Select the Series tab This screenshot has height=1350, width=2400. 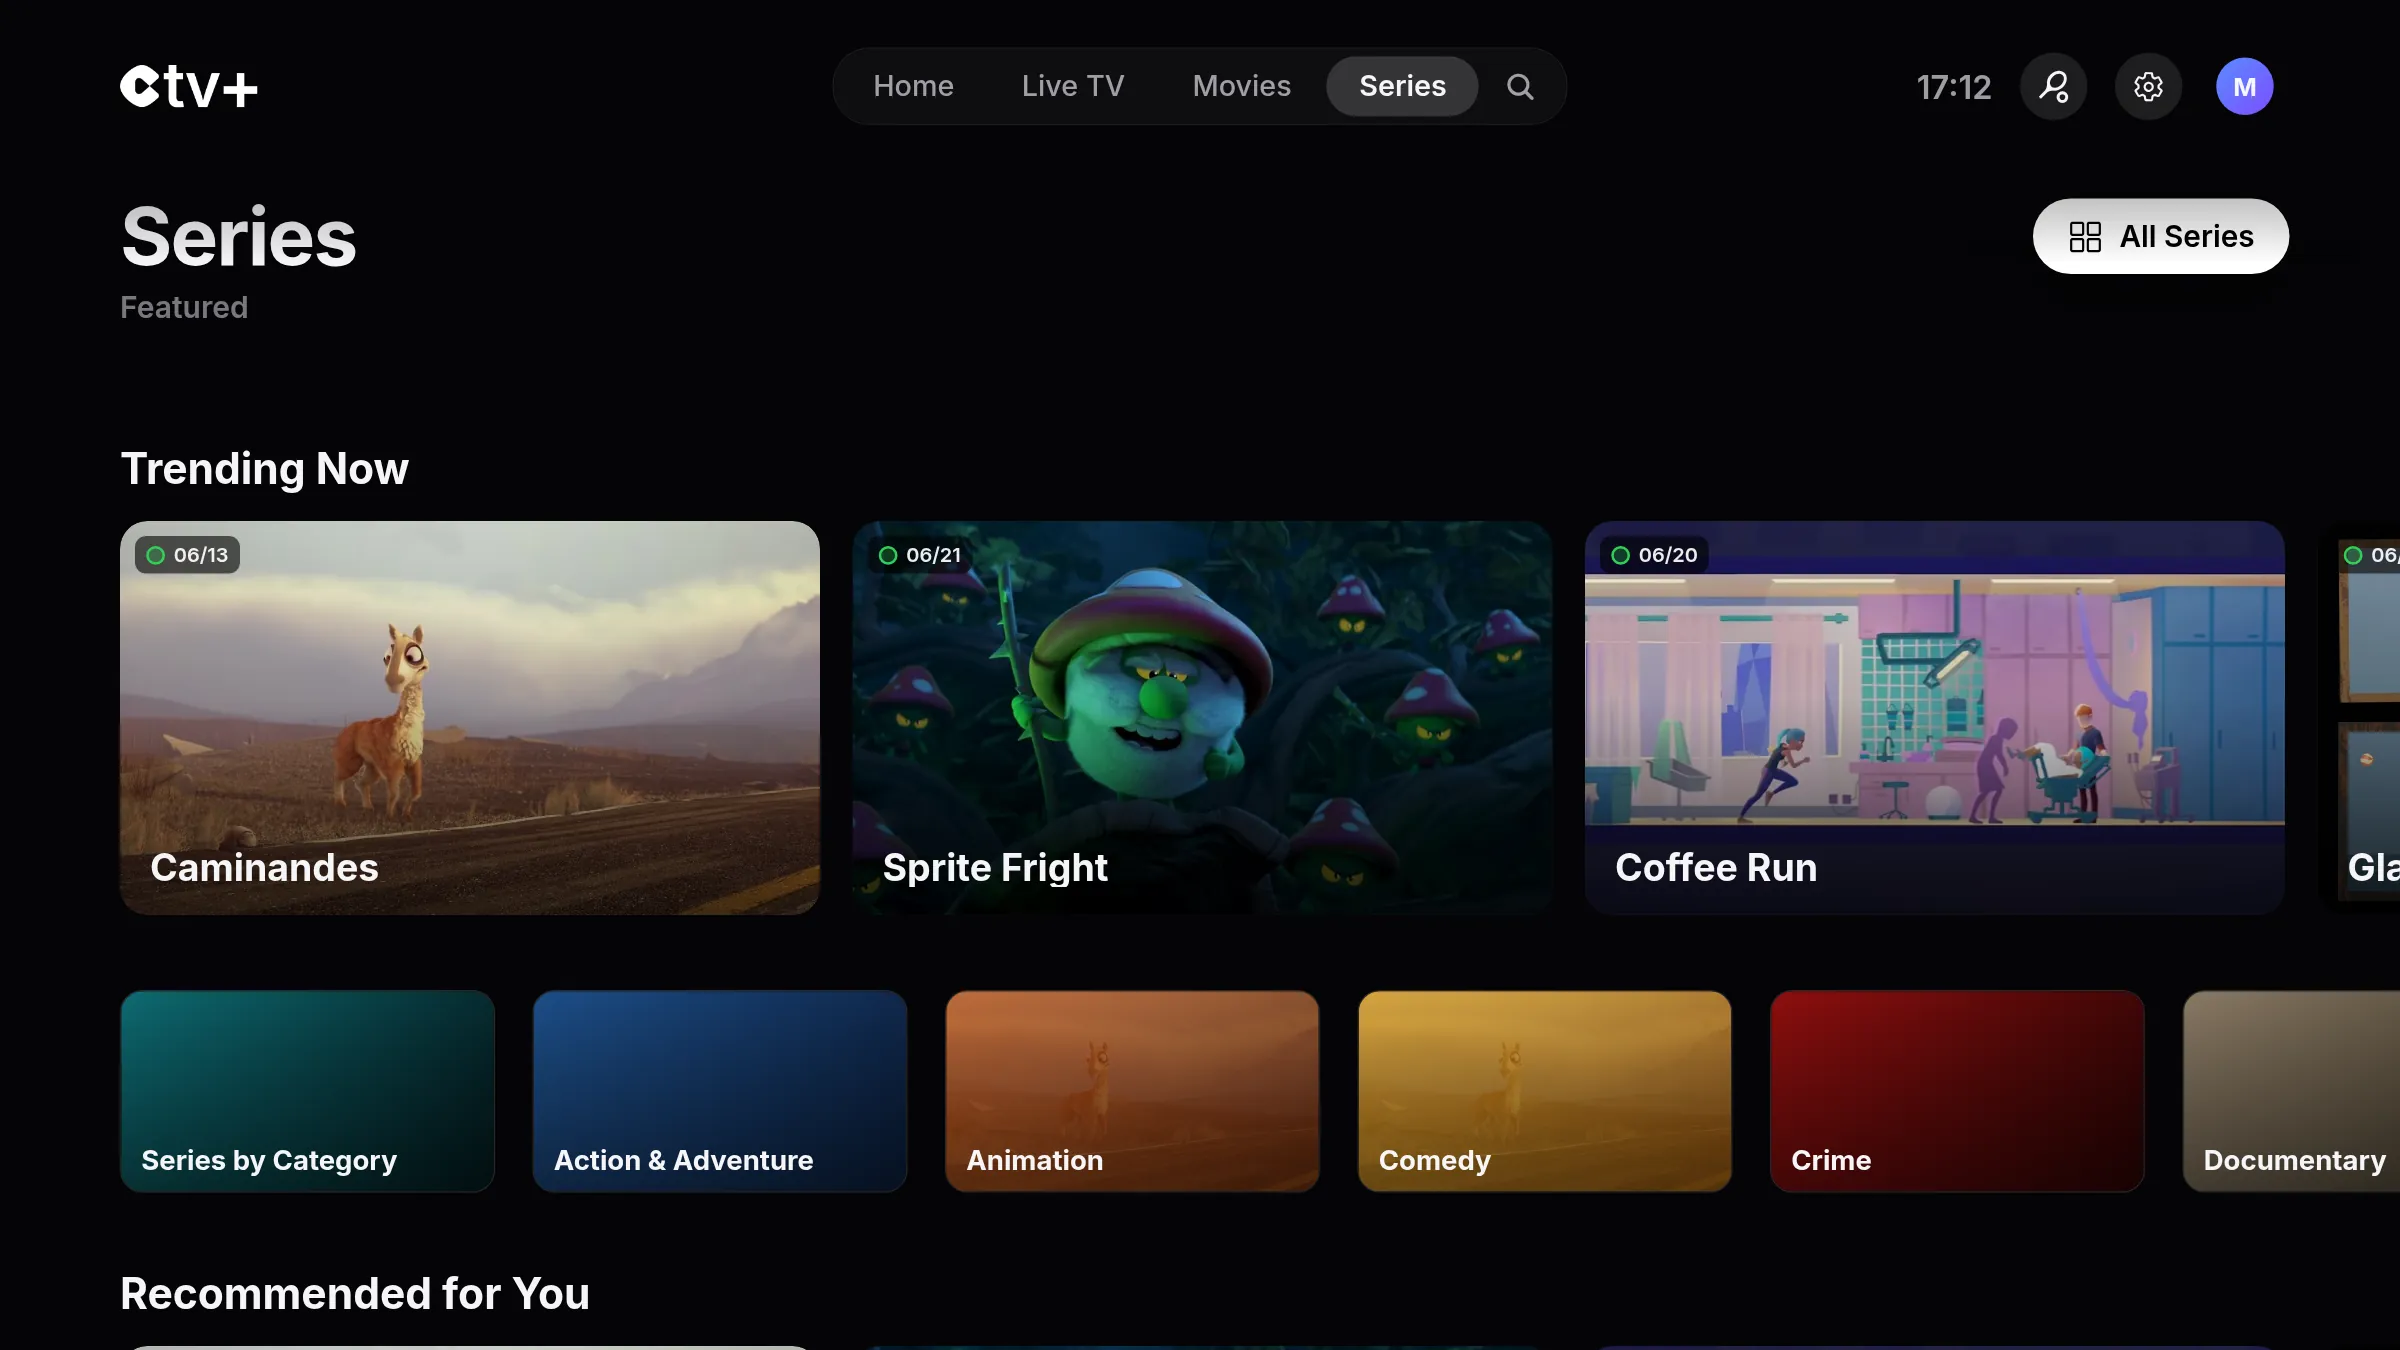point(1402,86)
